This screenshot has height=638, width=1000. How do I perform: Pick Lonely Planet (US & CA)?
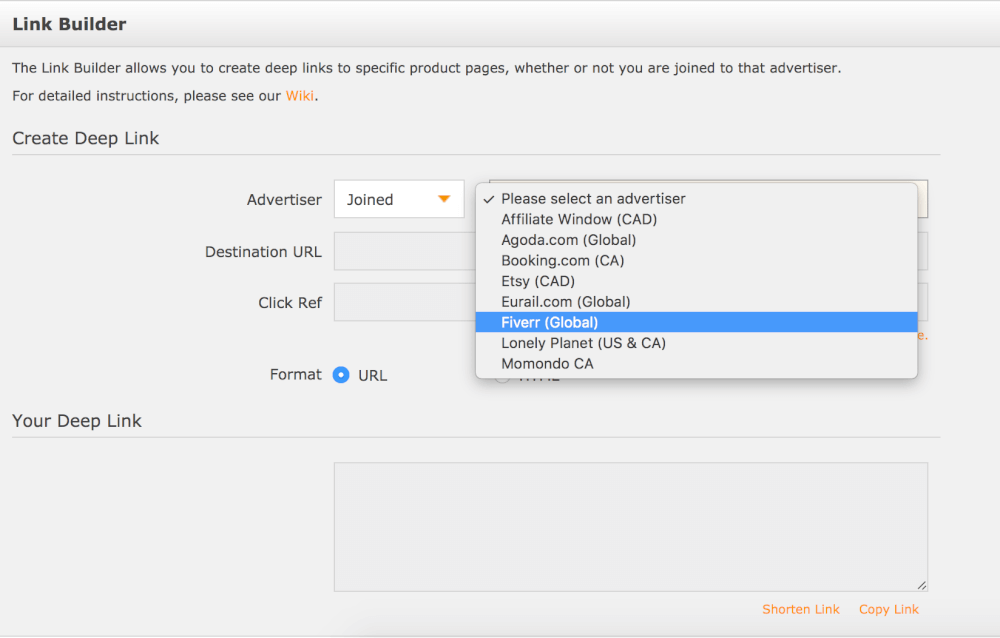696,343
